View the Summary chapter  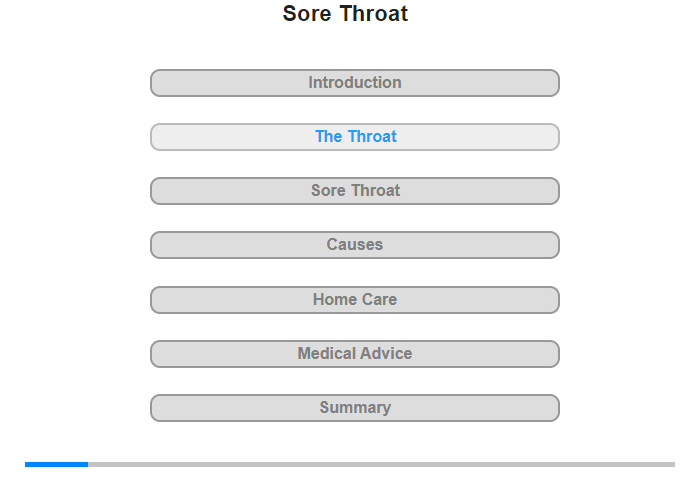coord(355,408)
